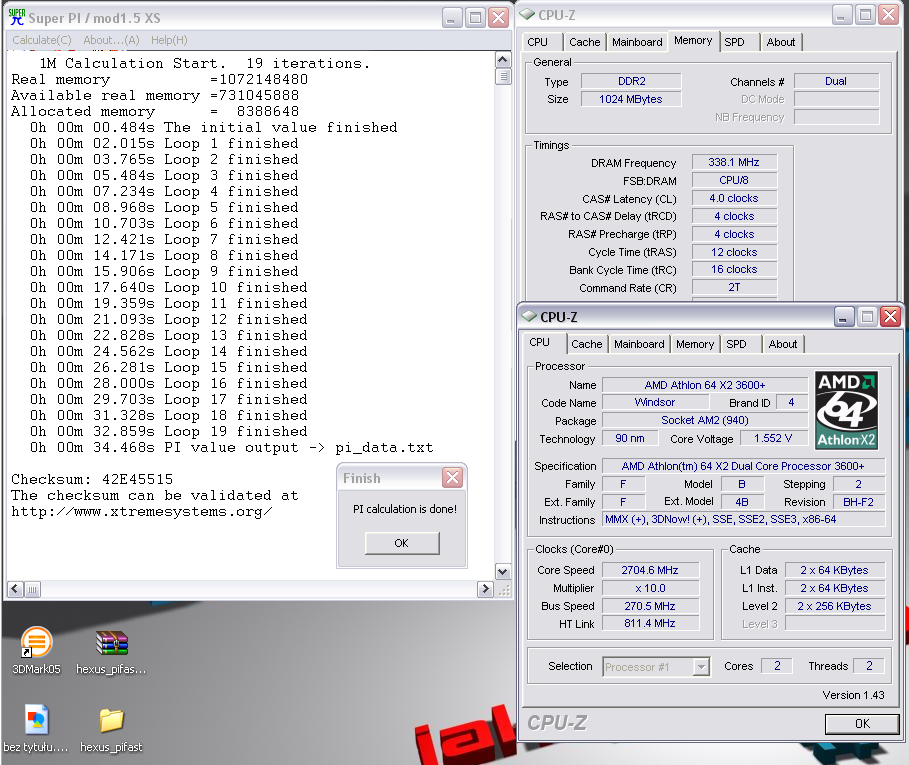Click the FSB:DRAM value CPU/8
909x765 pixels.
pos(733,180)
